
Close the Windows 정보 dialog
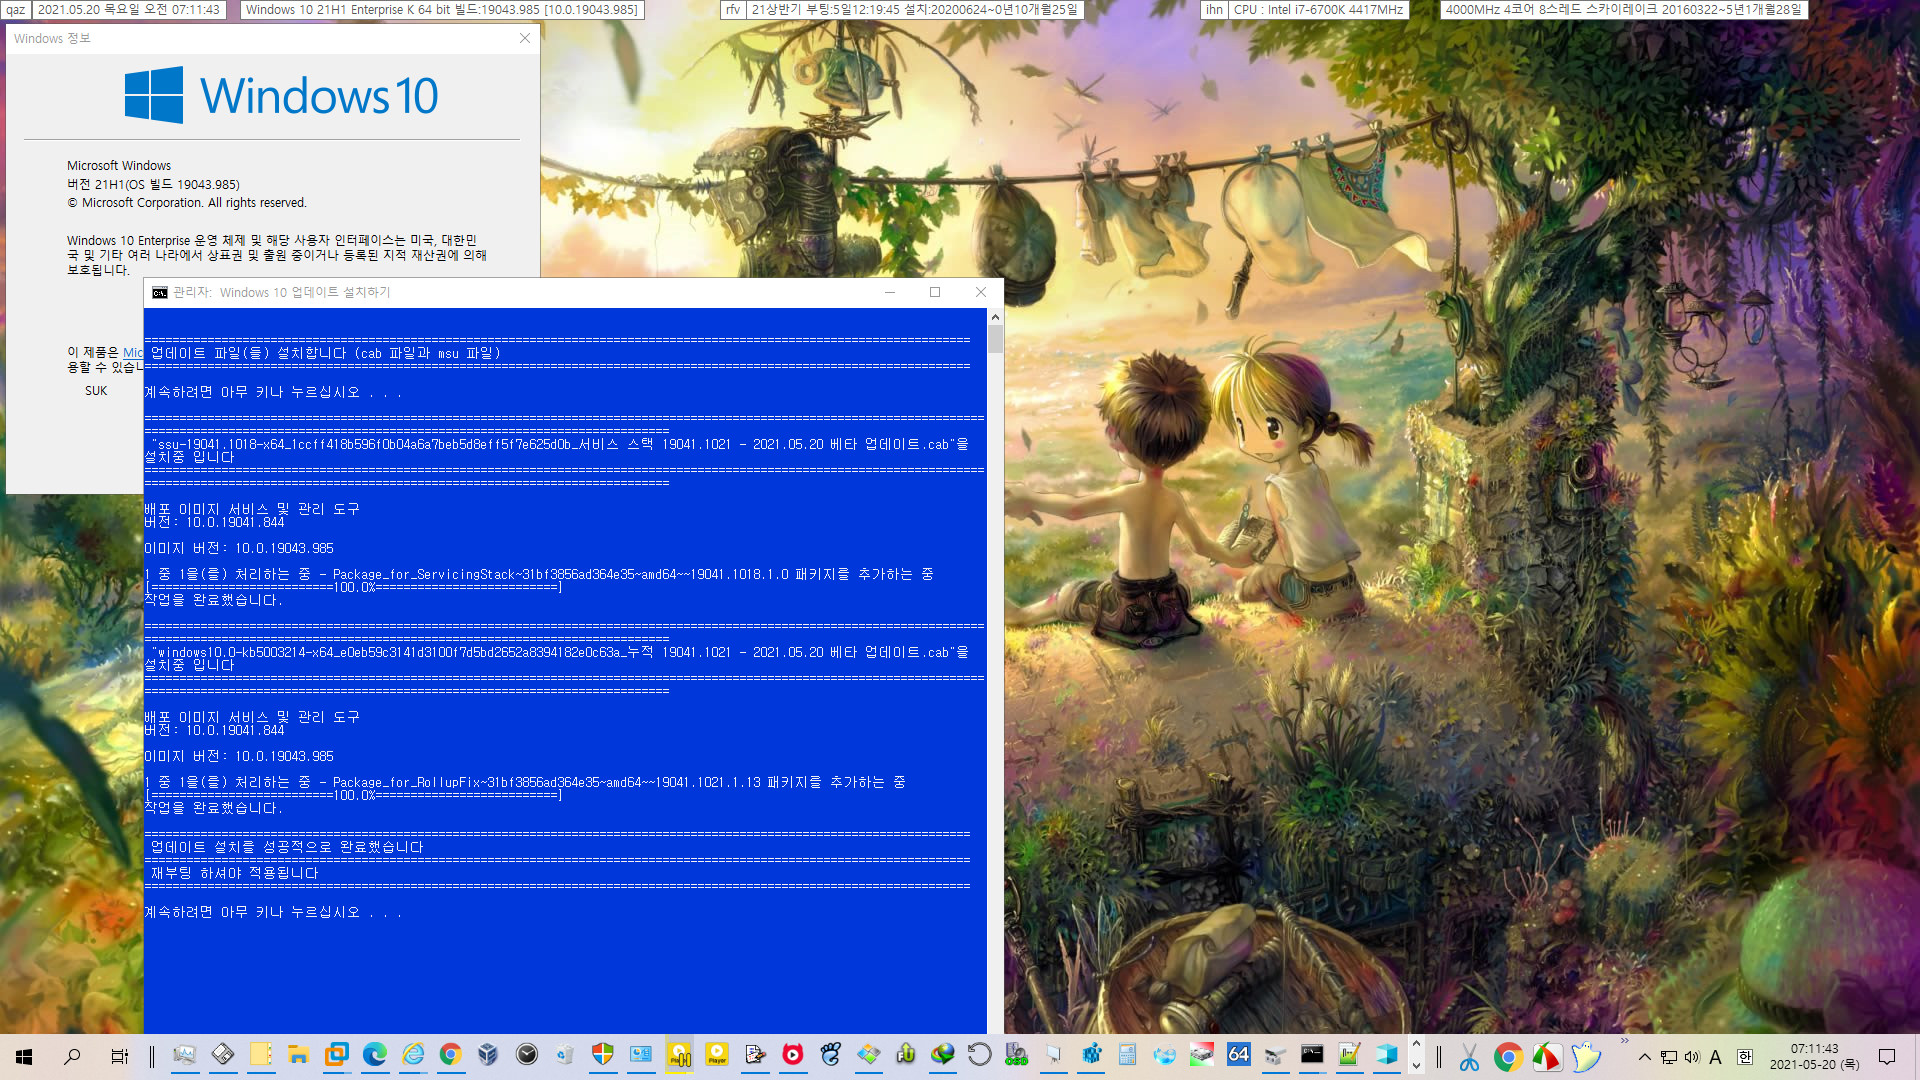pos(525,38)
